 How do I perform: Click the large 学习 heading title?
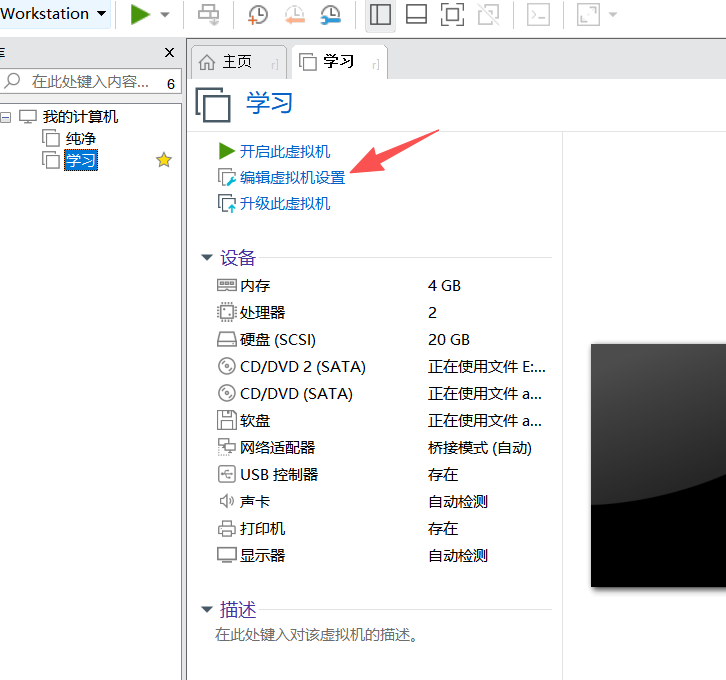(269, 103)
